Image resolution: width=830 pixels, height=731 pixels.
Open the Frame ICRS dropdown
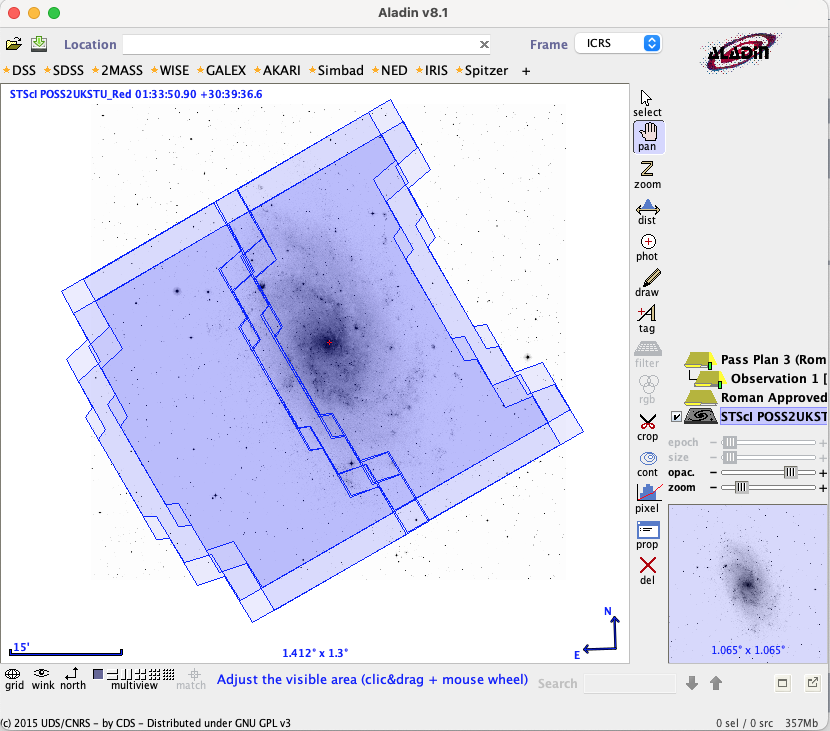tap(618, 43)
